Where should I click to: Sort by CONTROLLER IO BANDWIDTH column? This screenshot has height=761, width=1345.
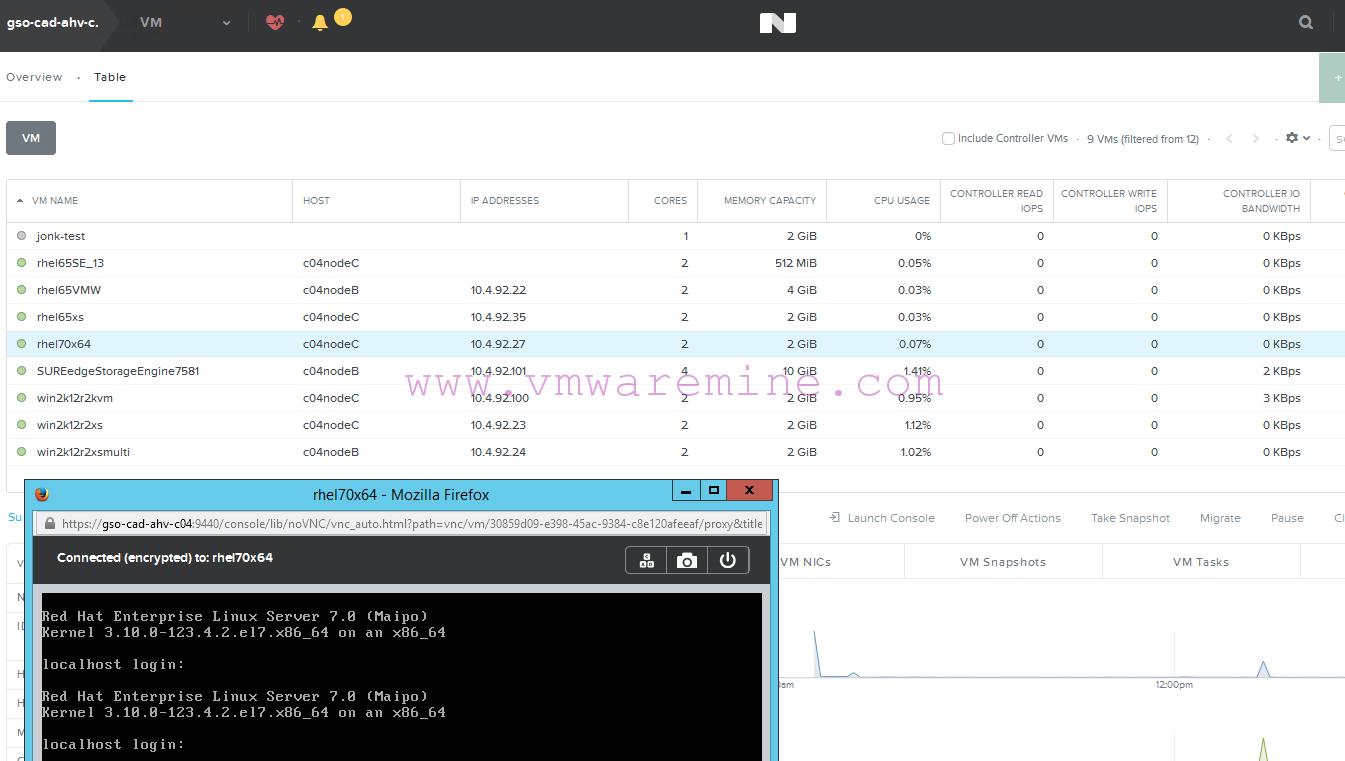point(1261,201)
